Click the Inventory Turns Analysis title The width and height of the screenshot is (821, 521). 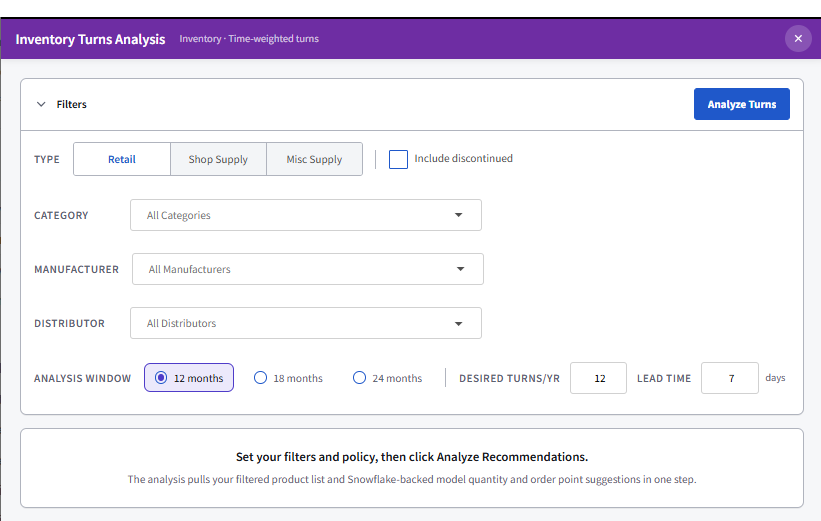[90, 39]
